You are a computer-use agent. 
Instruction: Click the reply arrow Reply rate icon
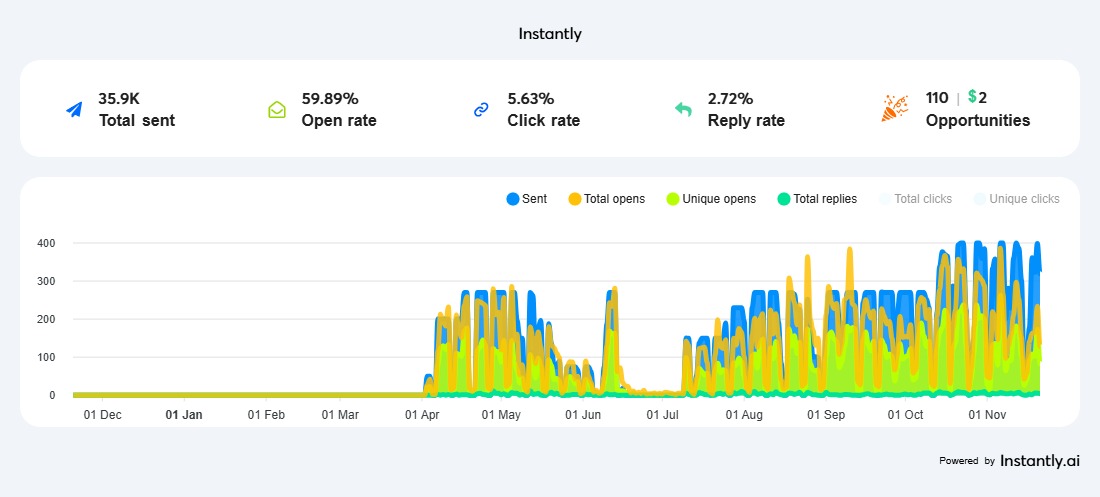(683, 110)
